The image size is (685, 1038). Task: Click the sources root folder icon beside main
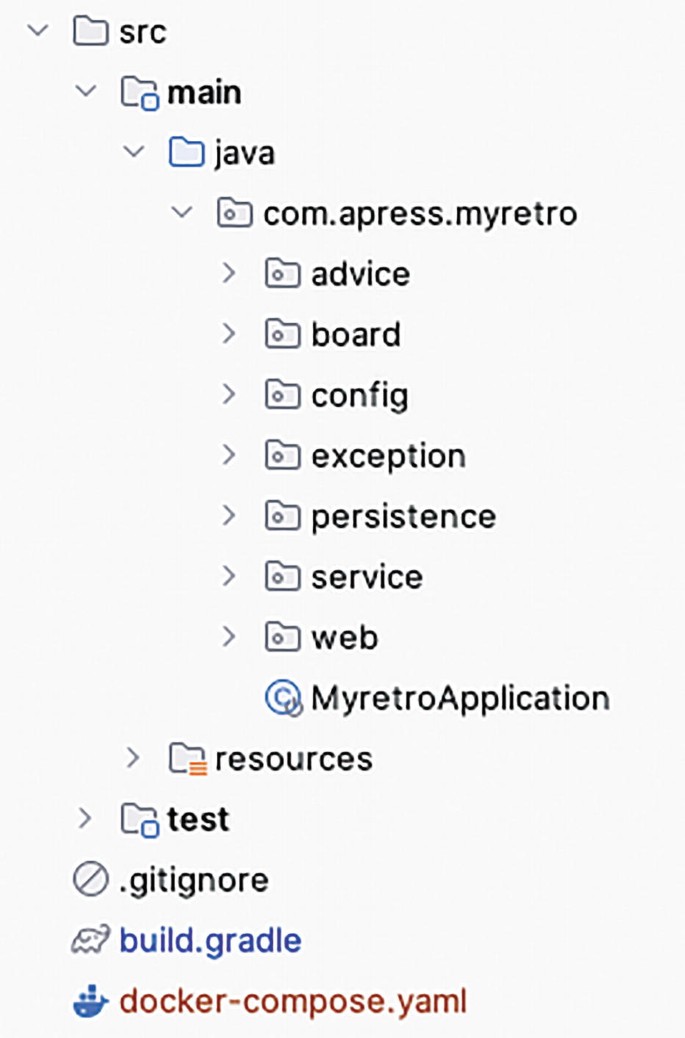click(140, 91)
